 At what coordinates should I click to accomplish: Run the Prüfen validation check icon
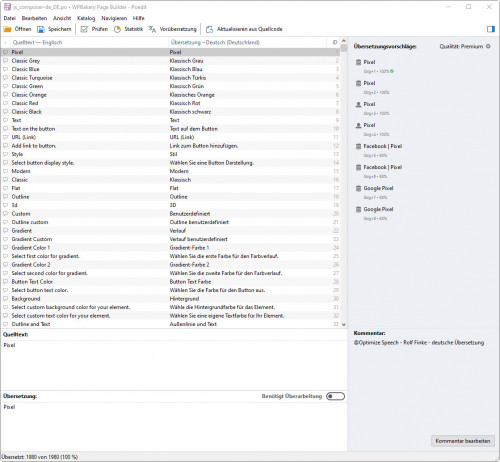pos(84,29)
